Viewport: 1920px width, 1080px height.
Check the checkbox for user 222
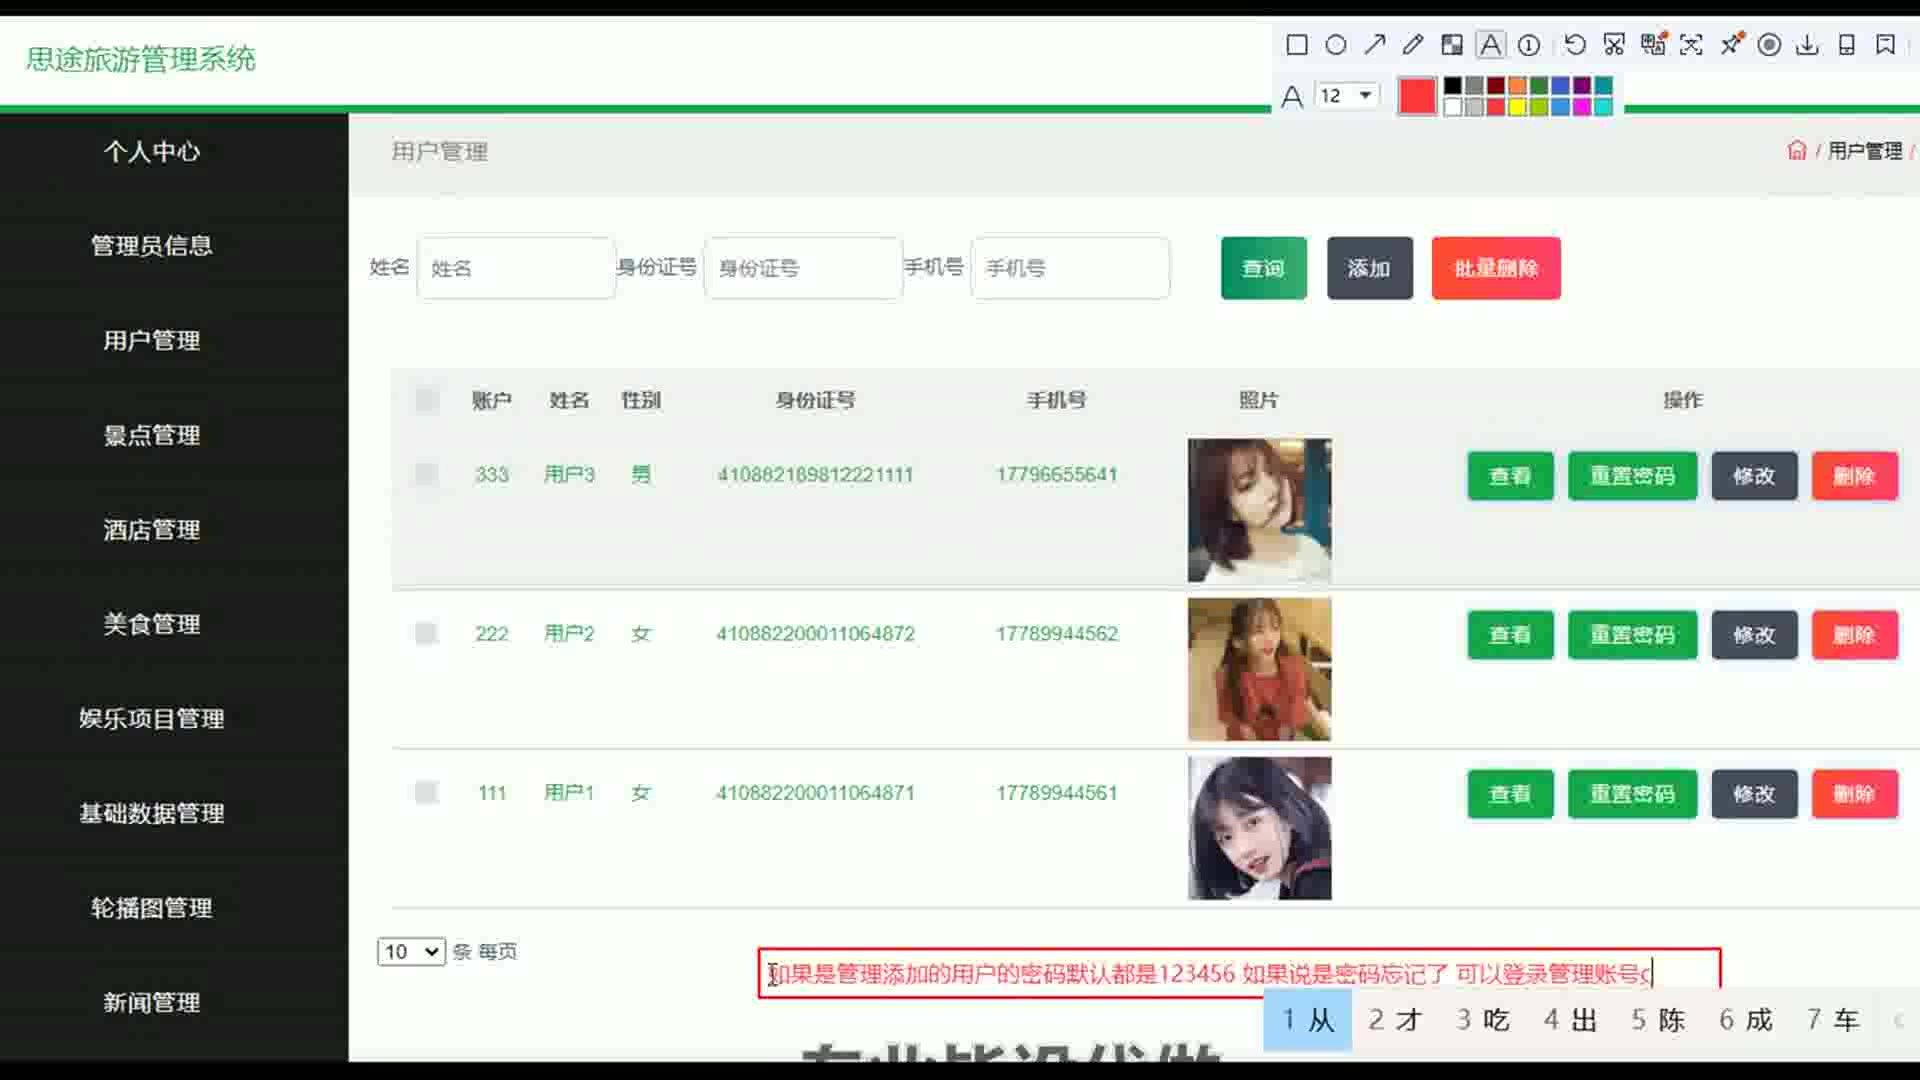pyautogui.click(x=427, y=633)
